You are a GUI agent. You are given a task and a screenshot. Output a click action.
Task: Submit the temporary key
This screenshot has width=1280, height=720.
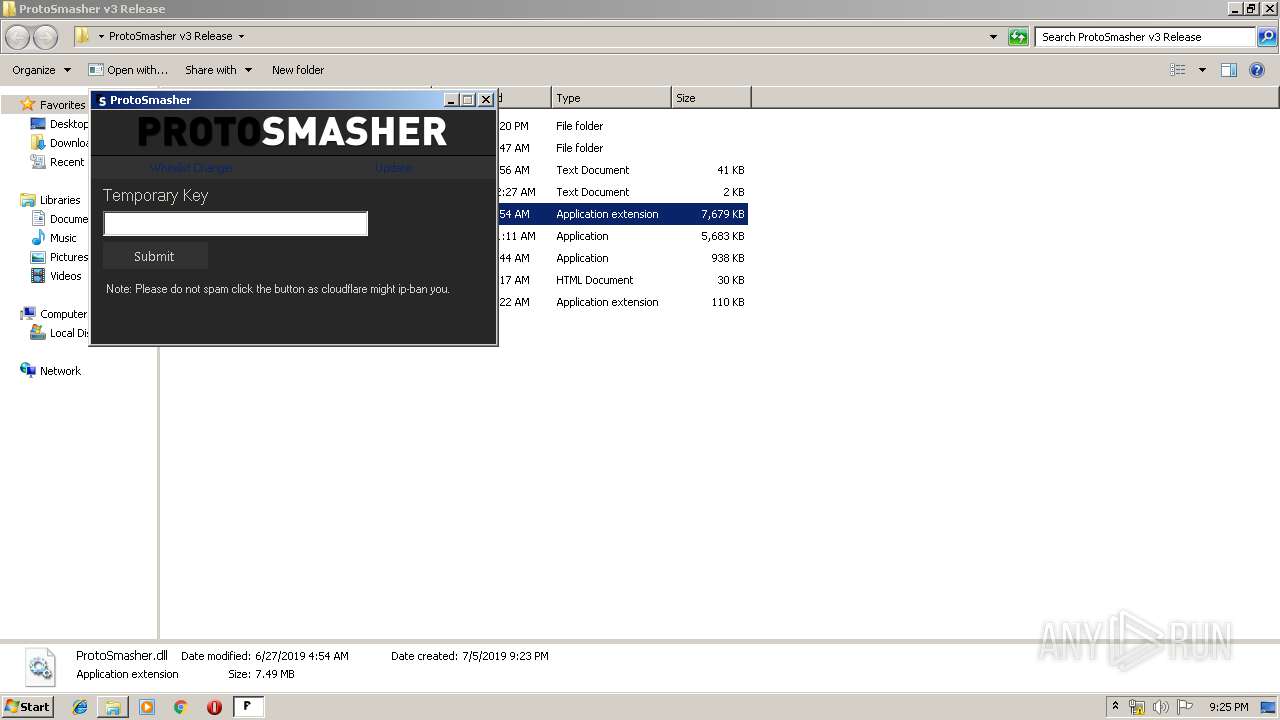pos(154,256)
